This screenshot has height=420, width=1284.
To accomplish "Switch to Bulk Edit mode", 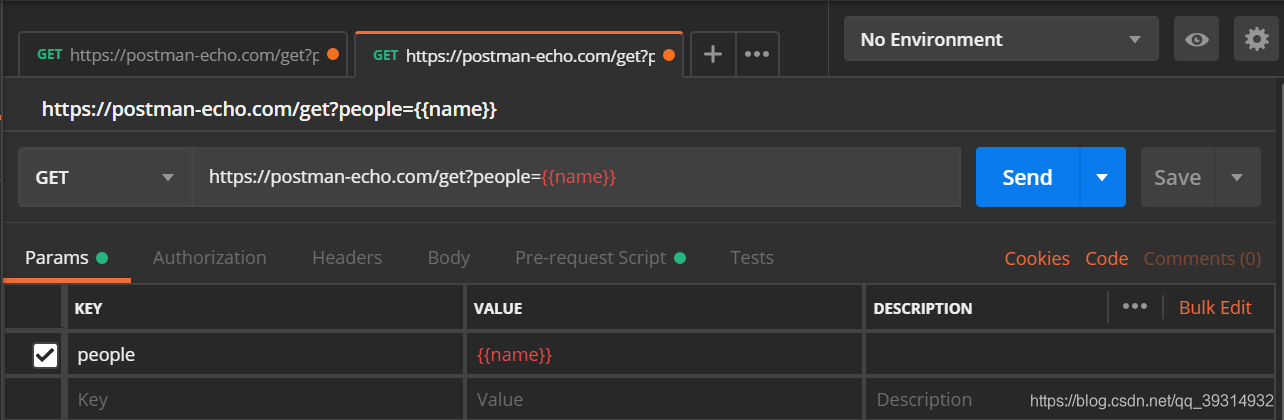I will click(1215, 307).
